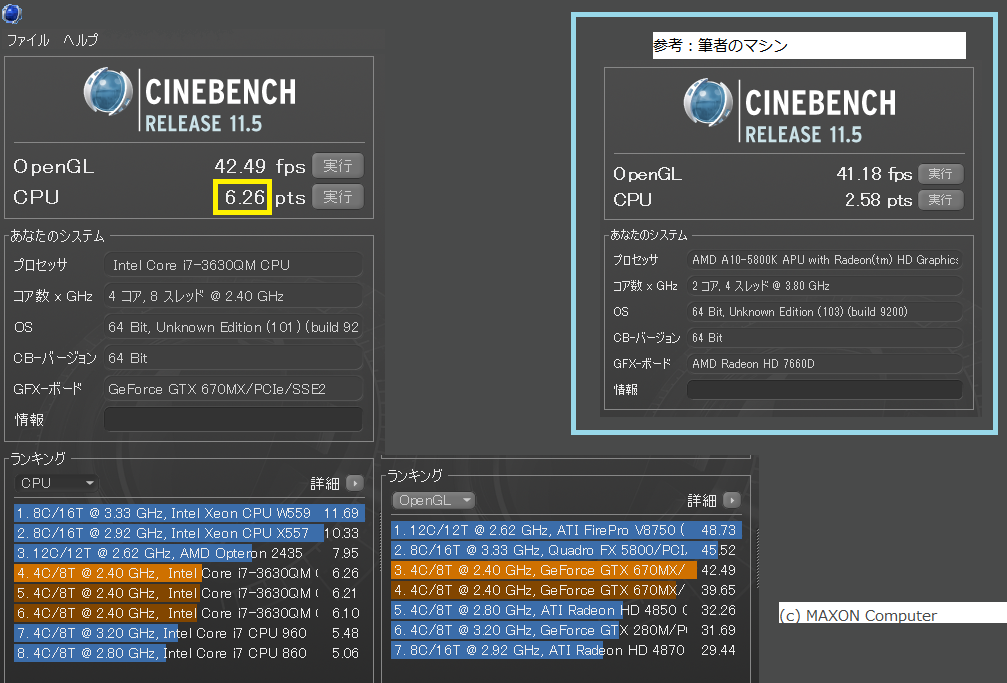This screenshot has width=1007, height=683.
Task: Click the 2 コア, 4 スレッド @ 3.80 GHz field
Action: click(x=825, y=286)
